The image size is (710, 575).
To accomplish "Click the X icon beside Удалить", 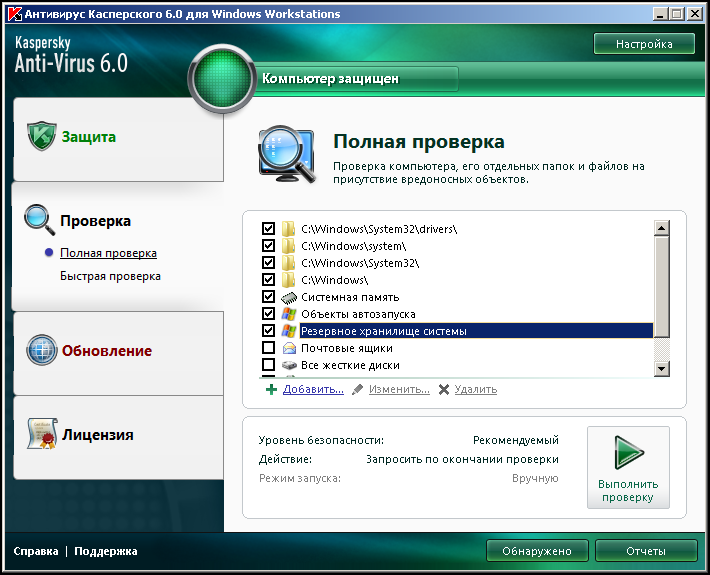I will pos(444,389).
